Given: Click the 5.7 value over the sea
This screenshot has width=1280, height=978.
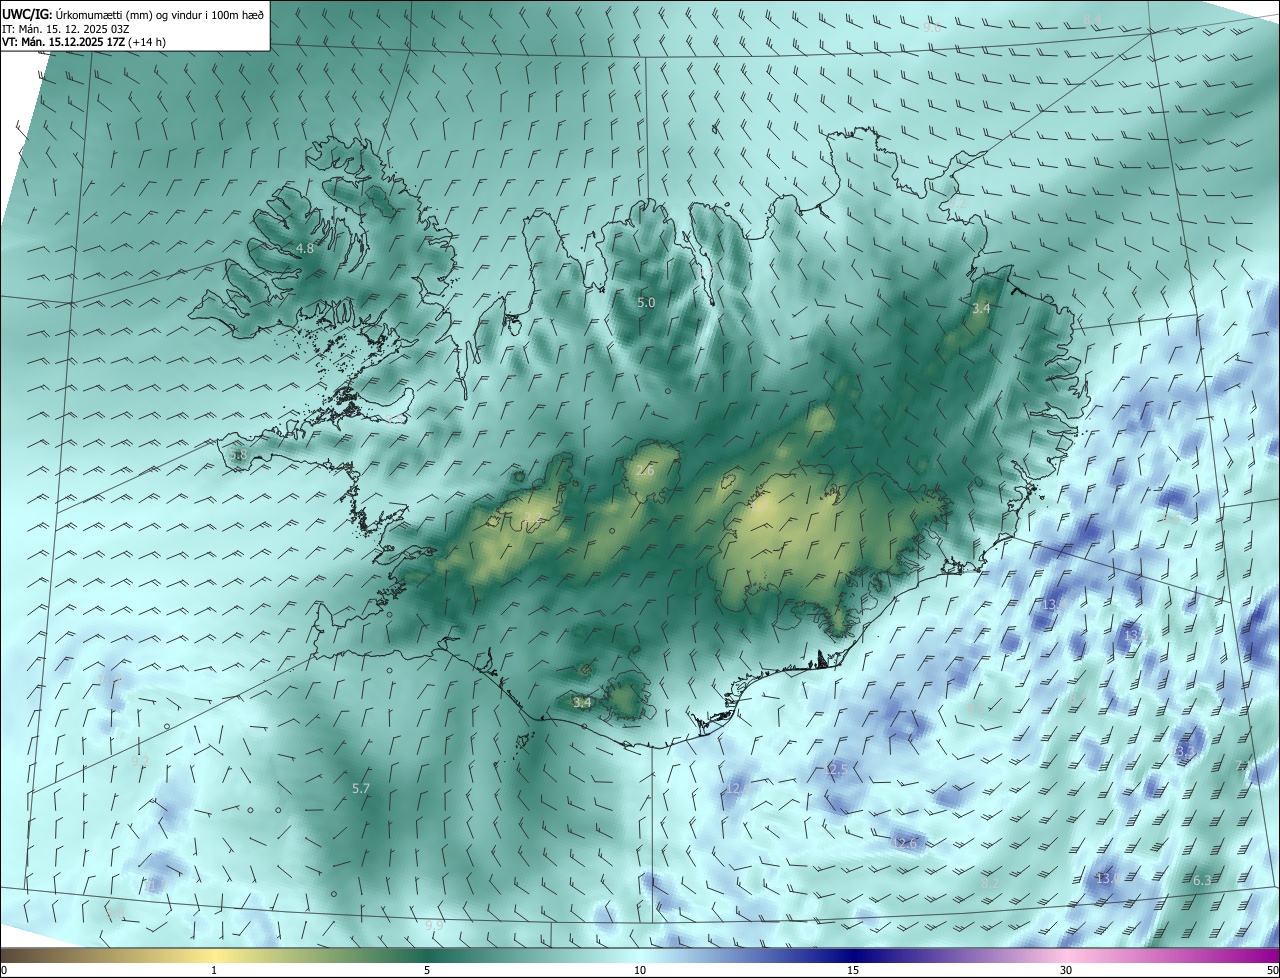Looking at the screenshot, I should [361, 789].
